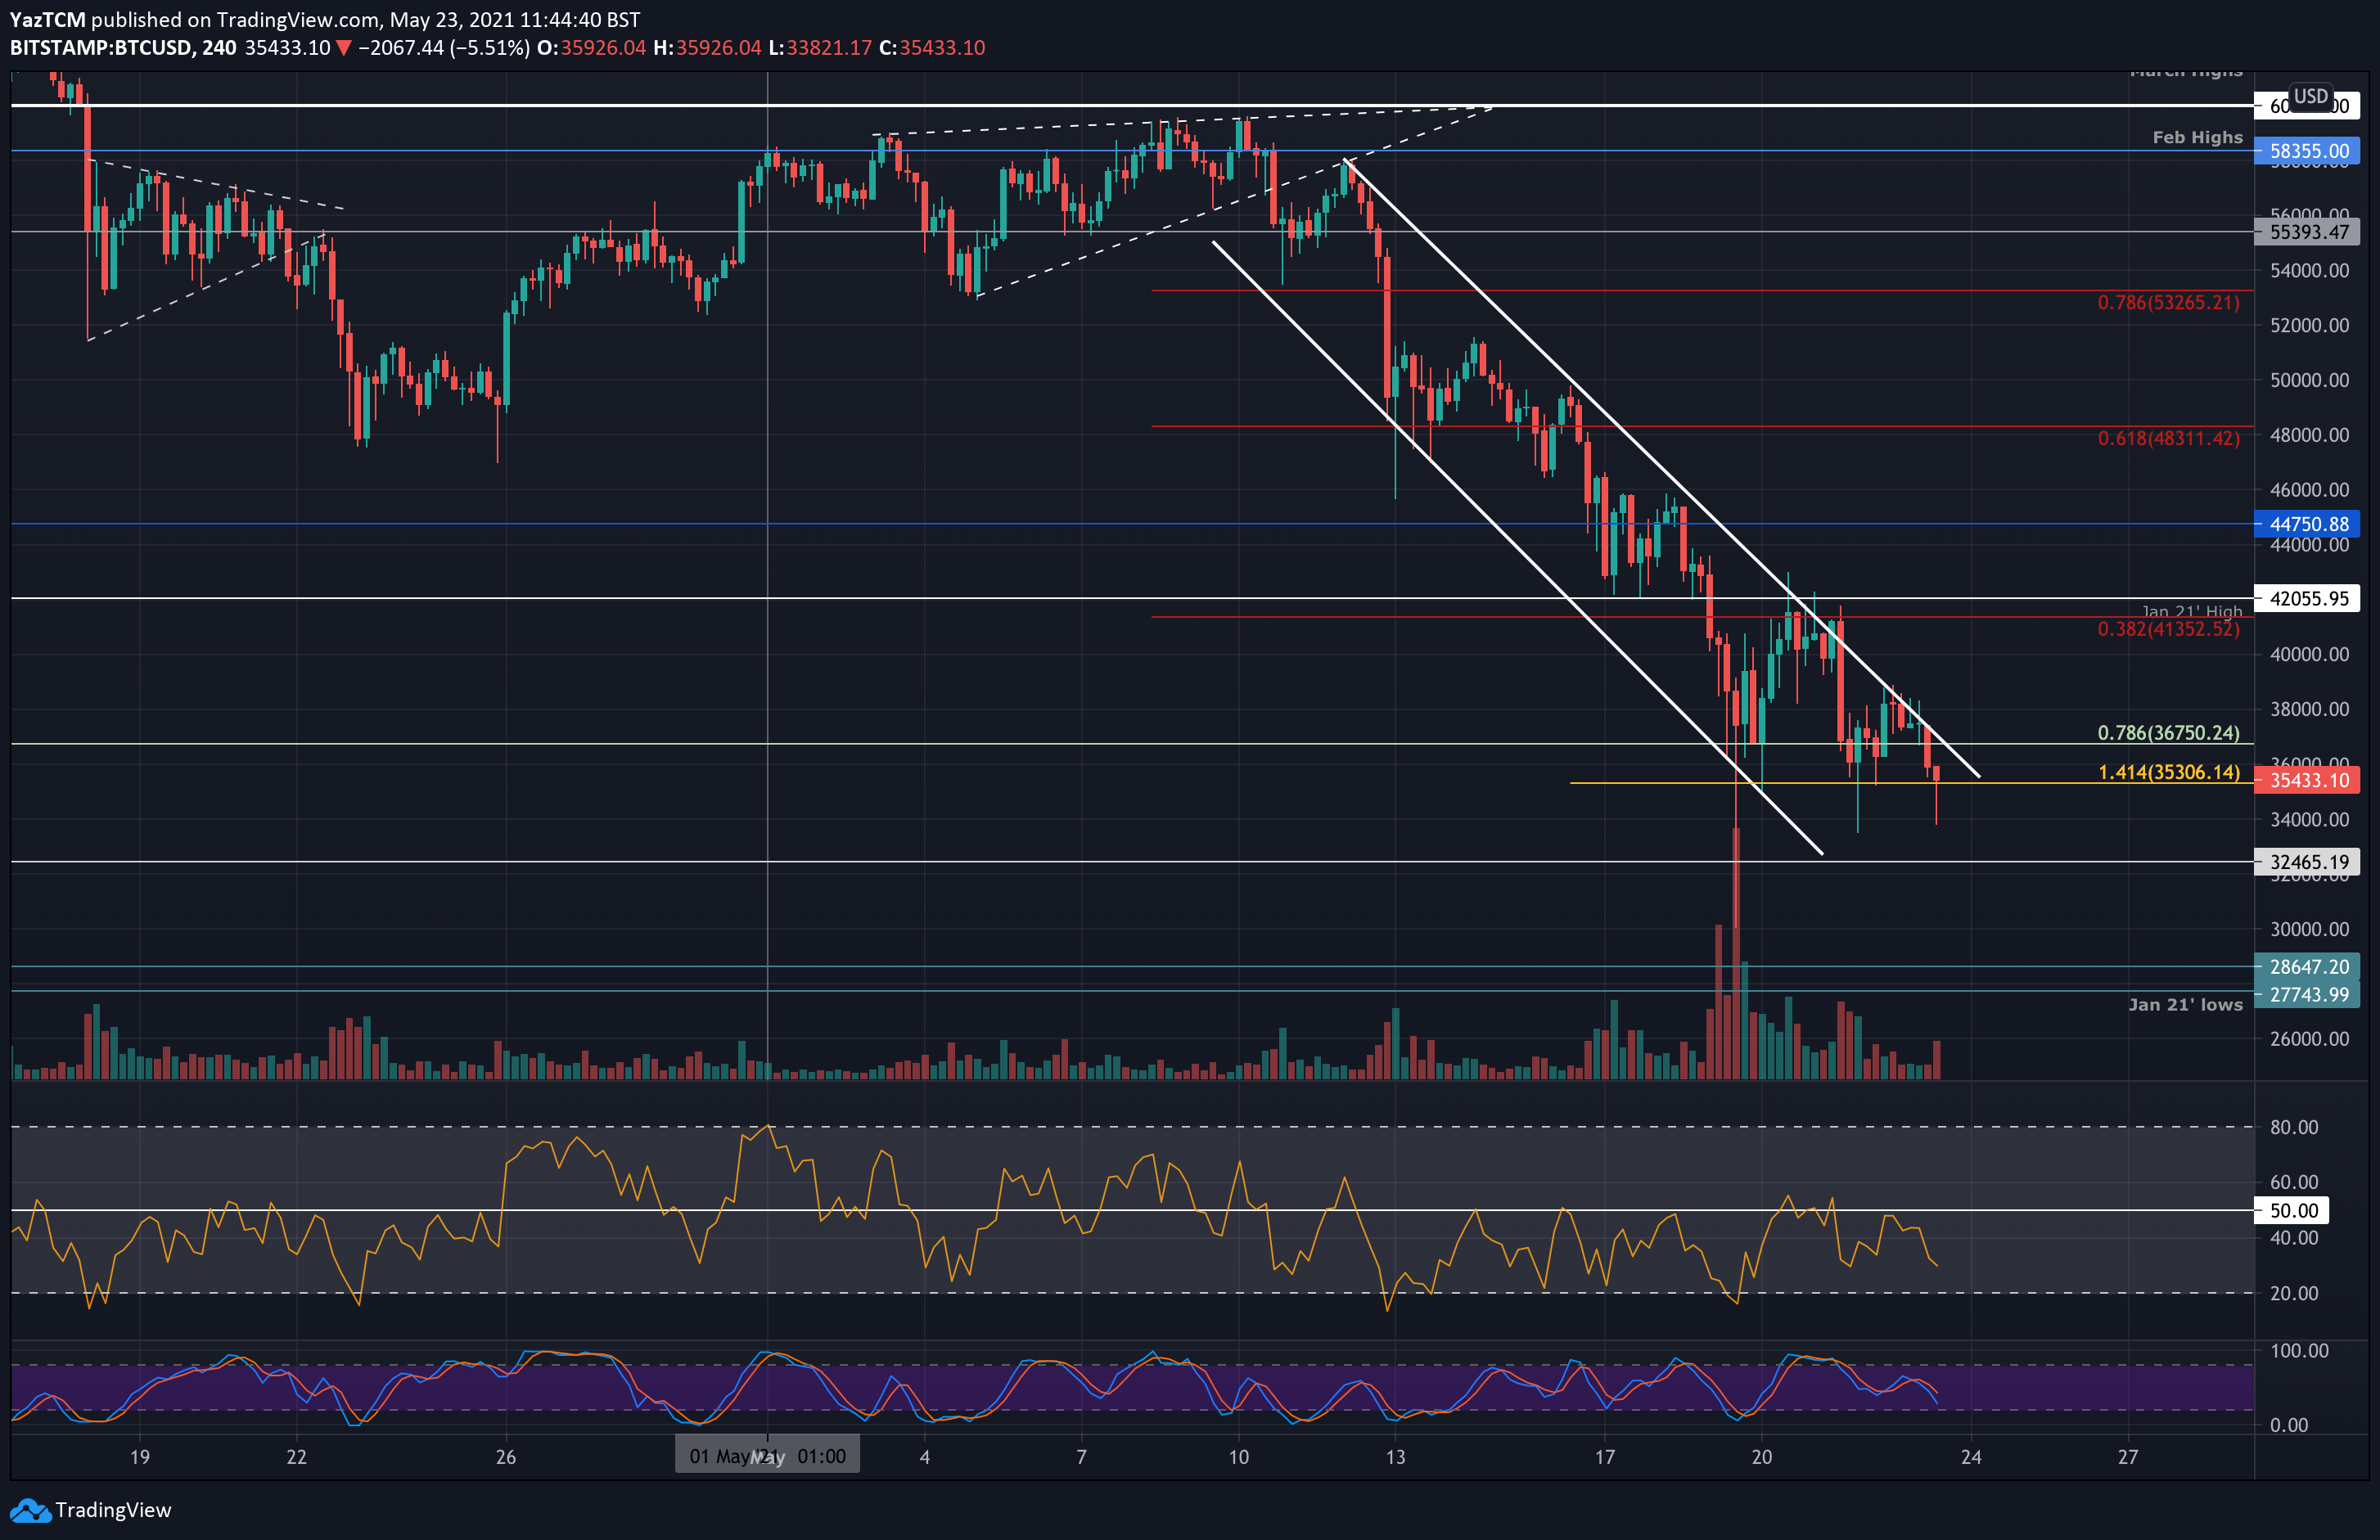Click the 27743.99 price label
This screenshot has height=1540, width=2380.
[2307, 995]
